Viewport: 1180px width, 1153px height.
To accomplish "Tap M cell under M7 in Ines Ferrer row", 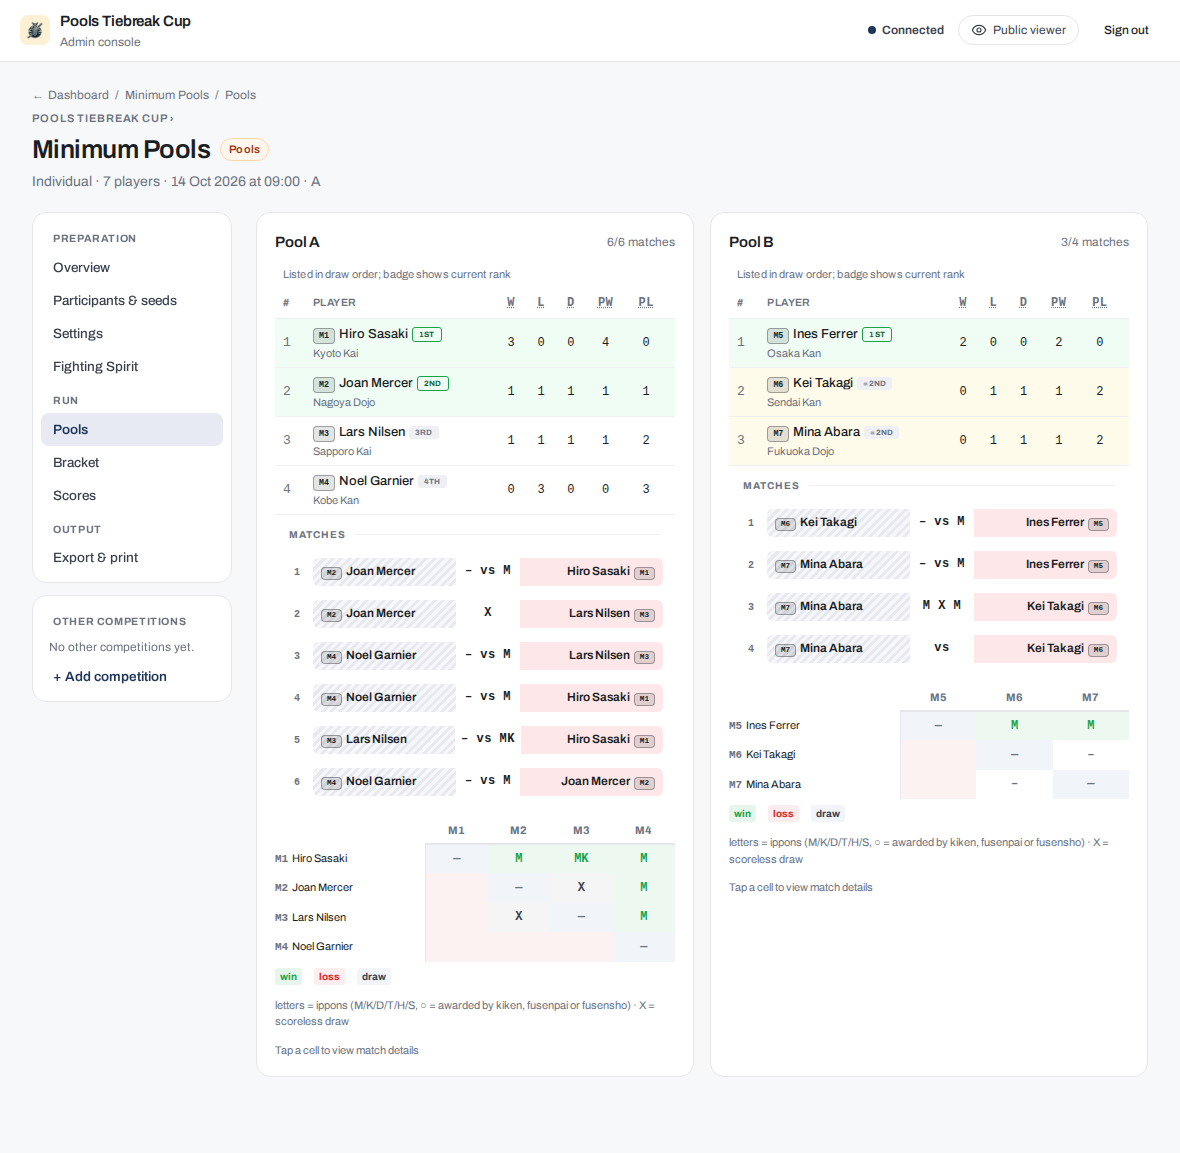I will coord(1090,725).
